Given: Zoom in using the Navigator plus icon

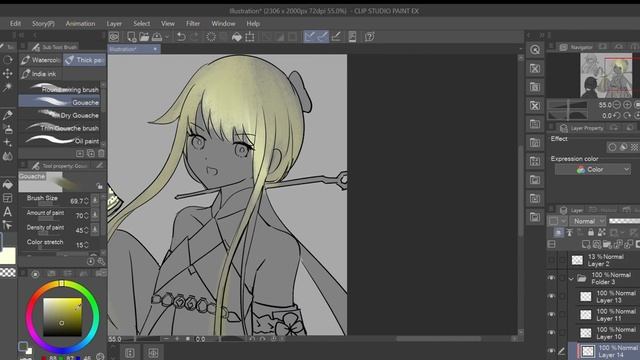Looking at the screenshot, I should coord(627,105).
